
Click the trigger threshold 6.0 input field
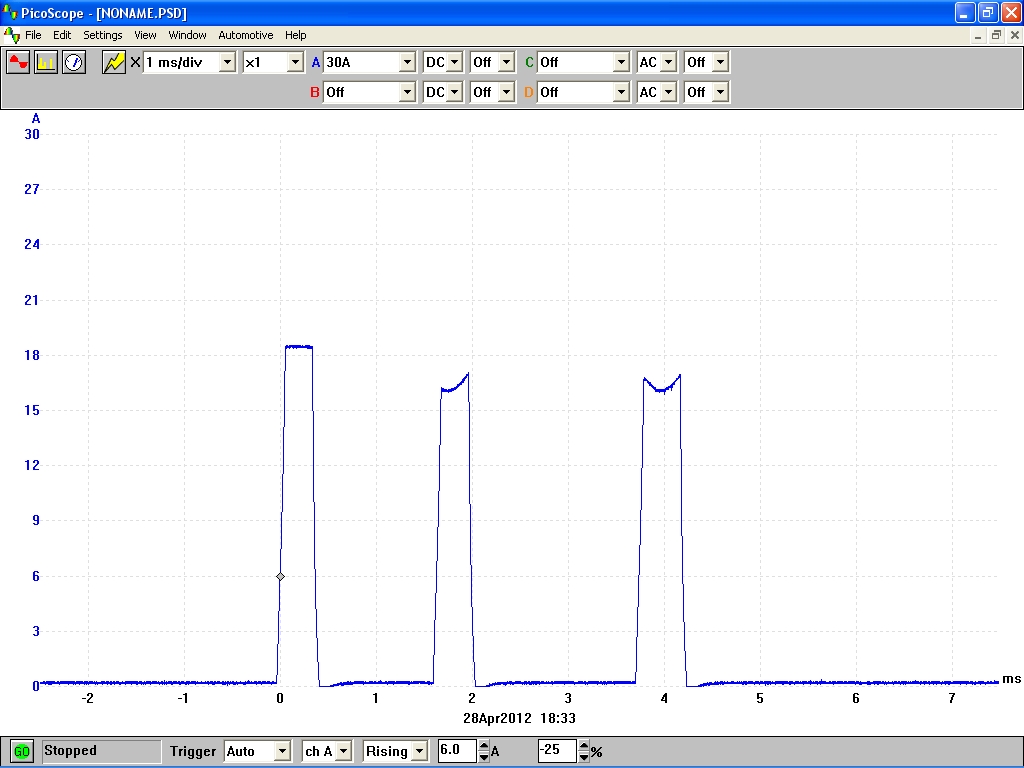[457, 751]
